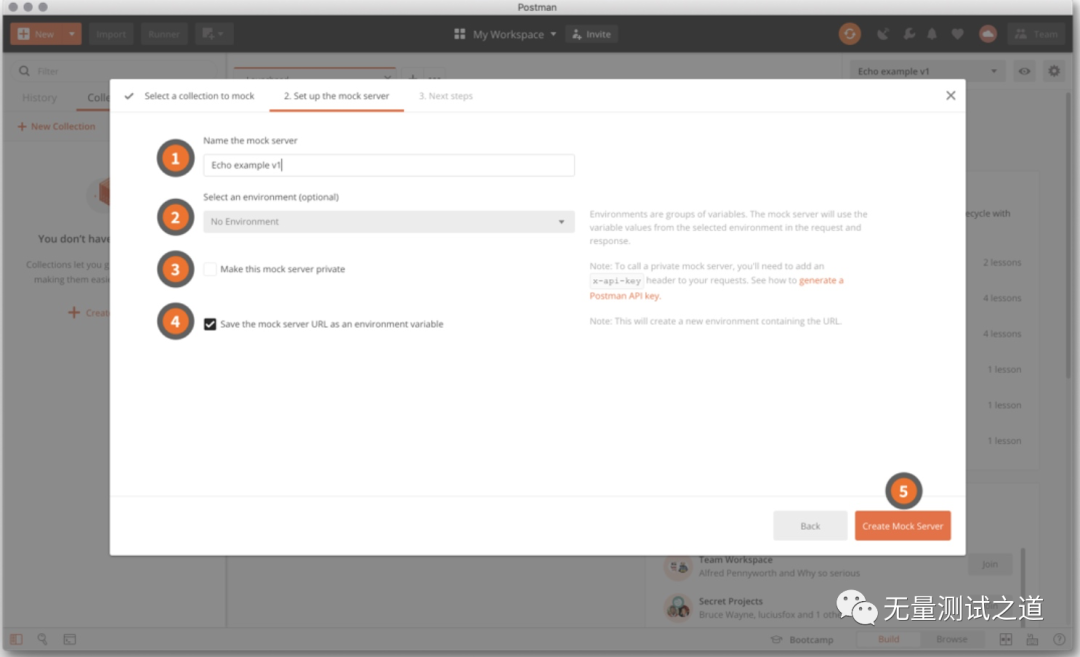Open the user avatar menu

988,34
